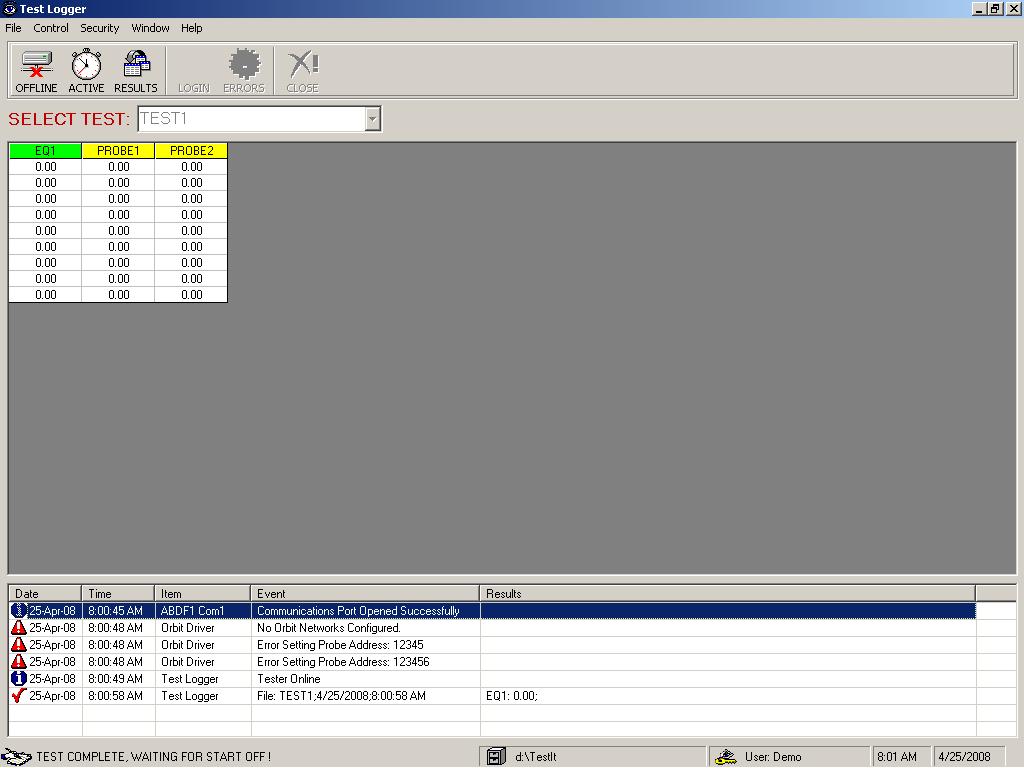Click the yellow PROBE2 column header
Screen dimensions: 1024x768
pos(191,151)
